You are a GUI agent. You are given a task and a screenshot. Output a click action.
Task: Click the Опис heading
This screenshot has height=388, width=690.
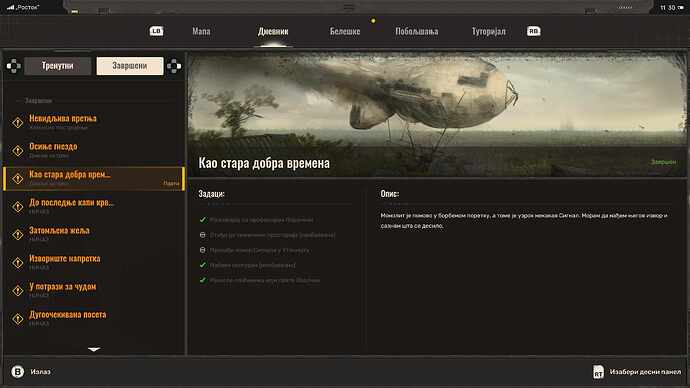pos(390,194)
